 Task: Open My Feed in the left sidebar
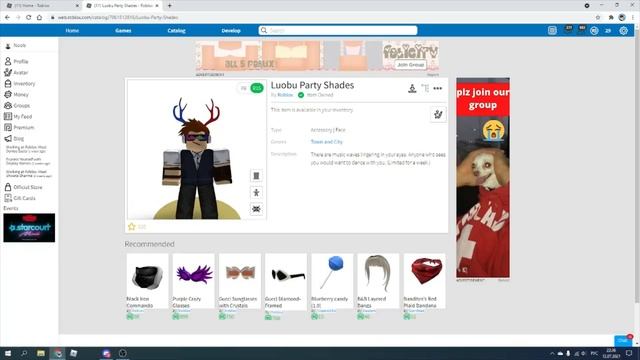click(18, 116)
